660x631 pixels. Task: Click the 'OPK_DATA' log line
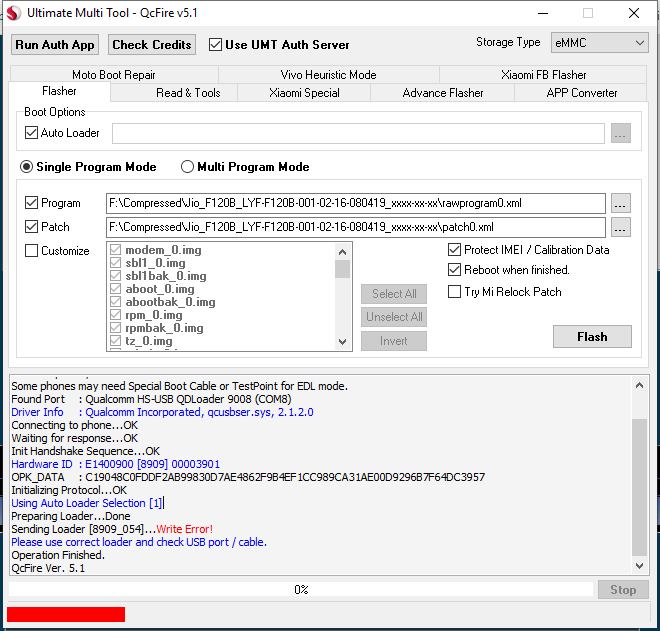point(248,477)
